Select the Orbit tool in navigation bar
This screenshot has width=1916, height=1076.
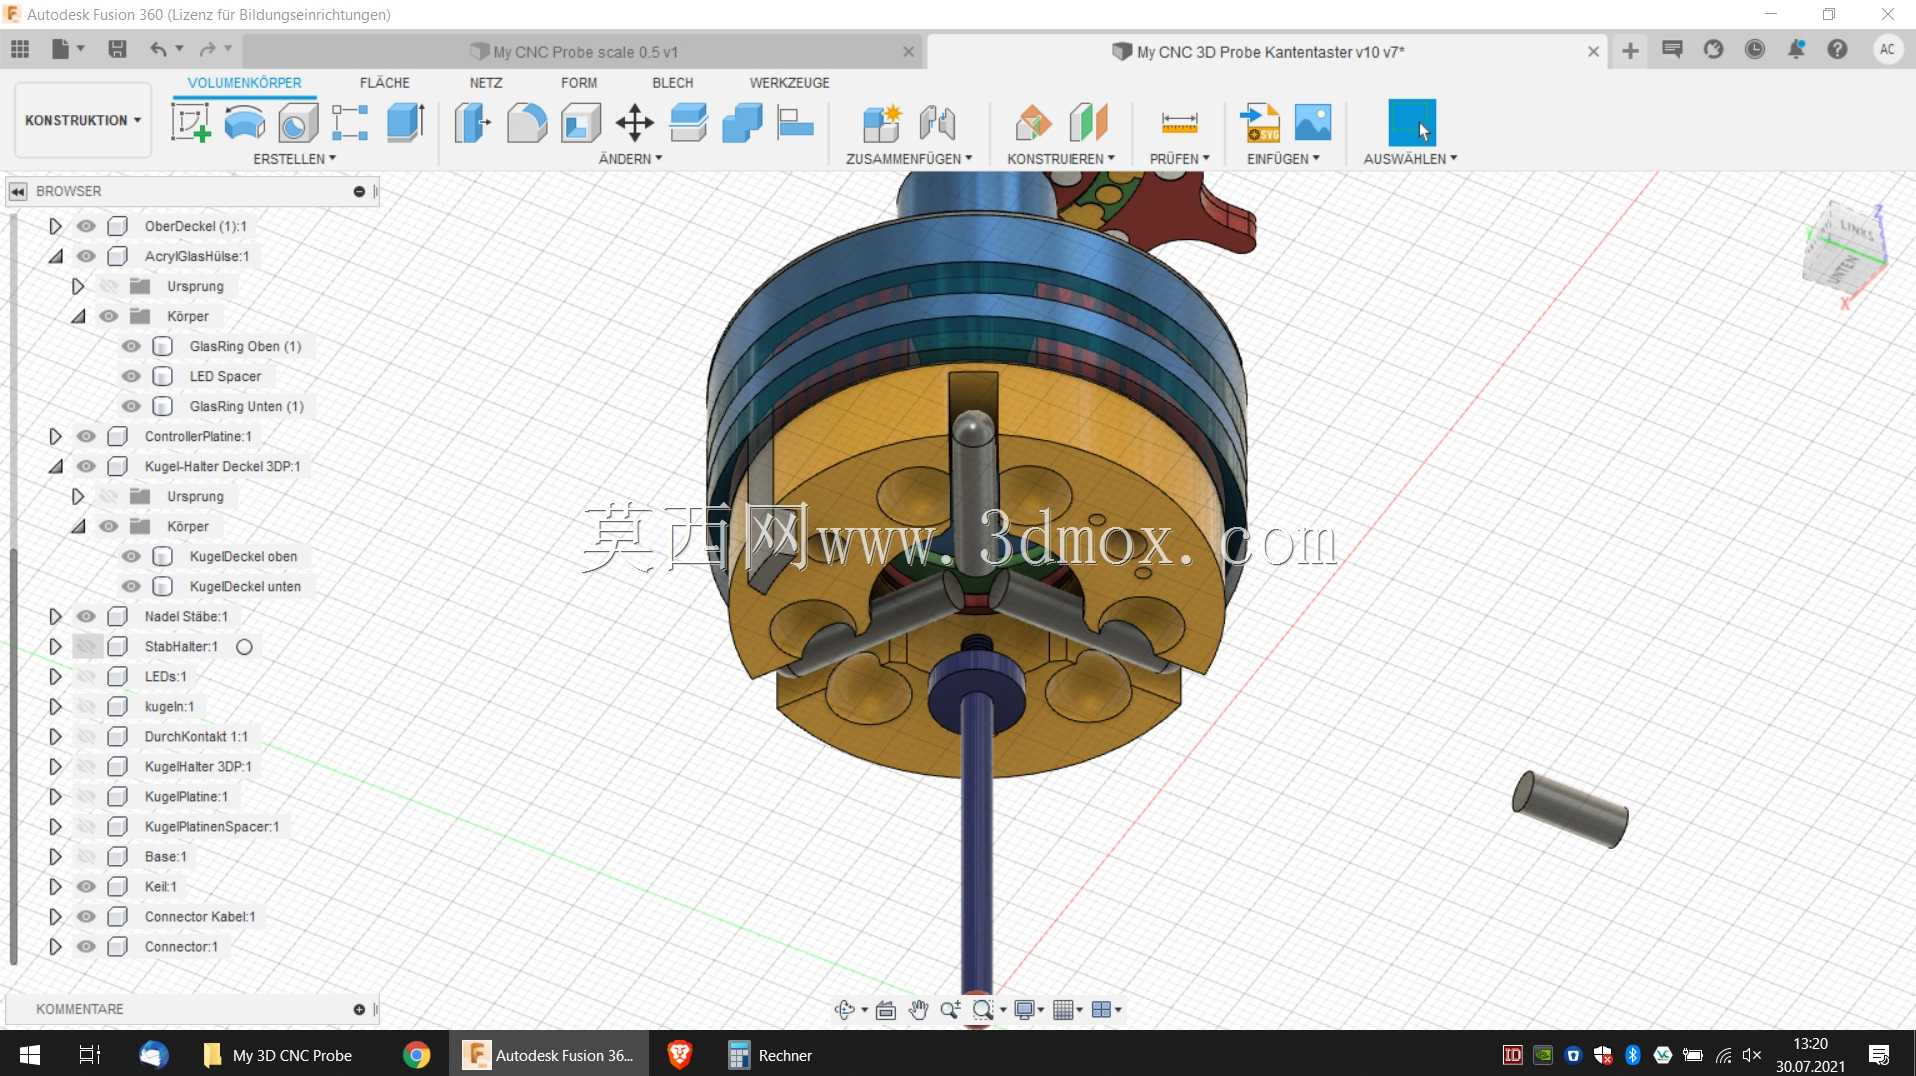click(x=844, y=1010)
